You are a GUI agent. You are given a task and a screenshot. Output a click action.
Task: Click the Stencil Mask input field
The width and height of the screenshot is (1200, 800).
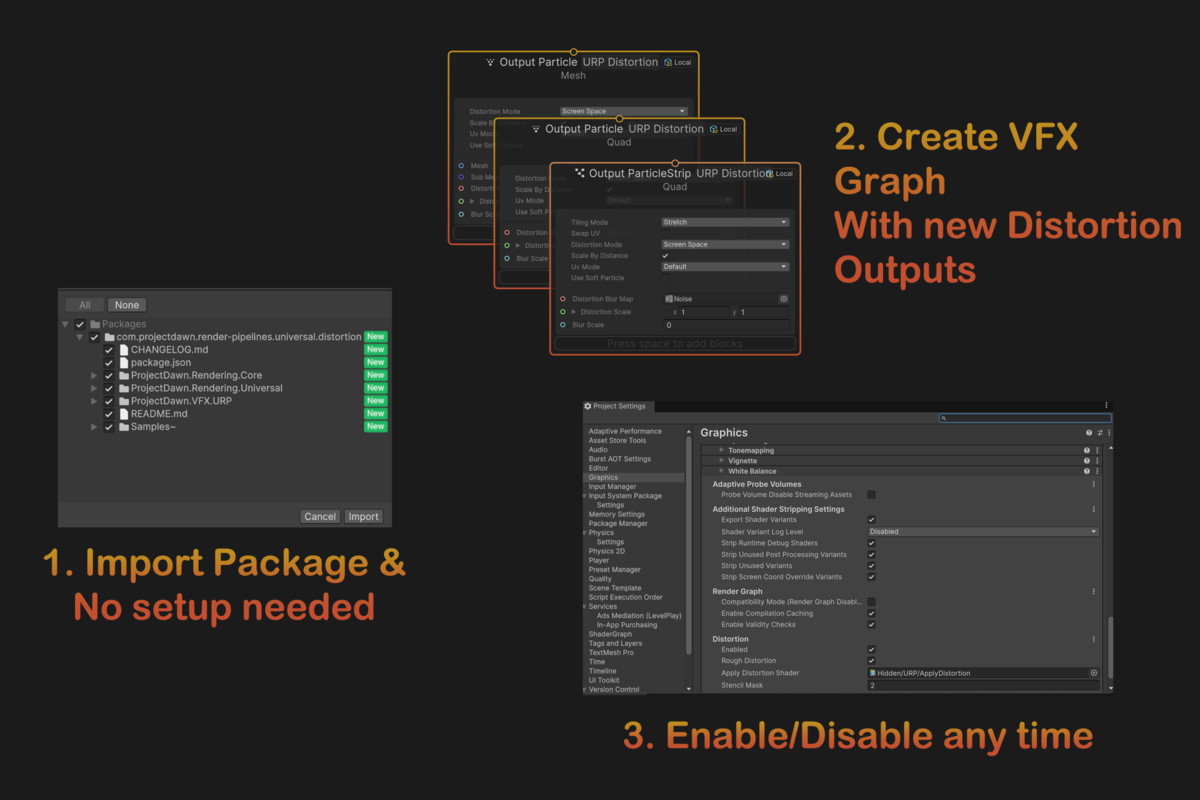[983, 686]
